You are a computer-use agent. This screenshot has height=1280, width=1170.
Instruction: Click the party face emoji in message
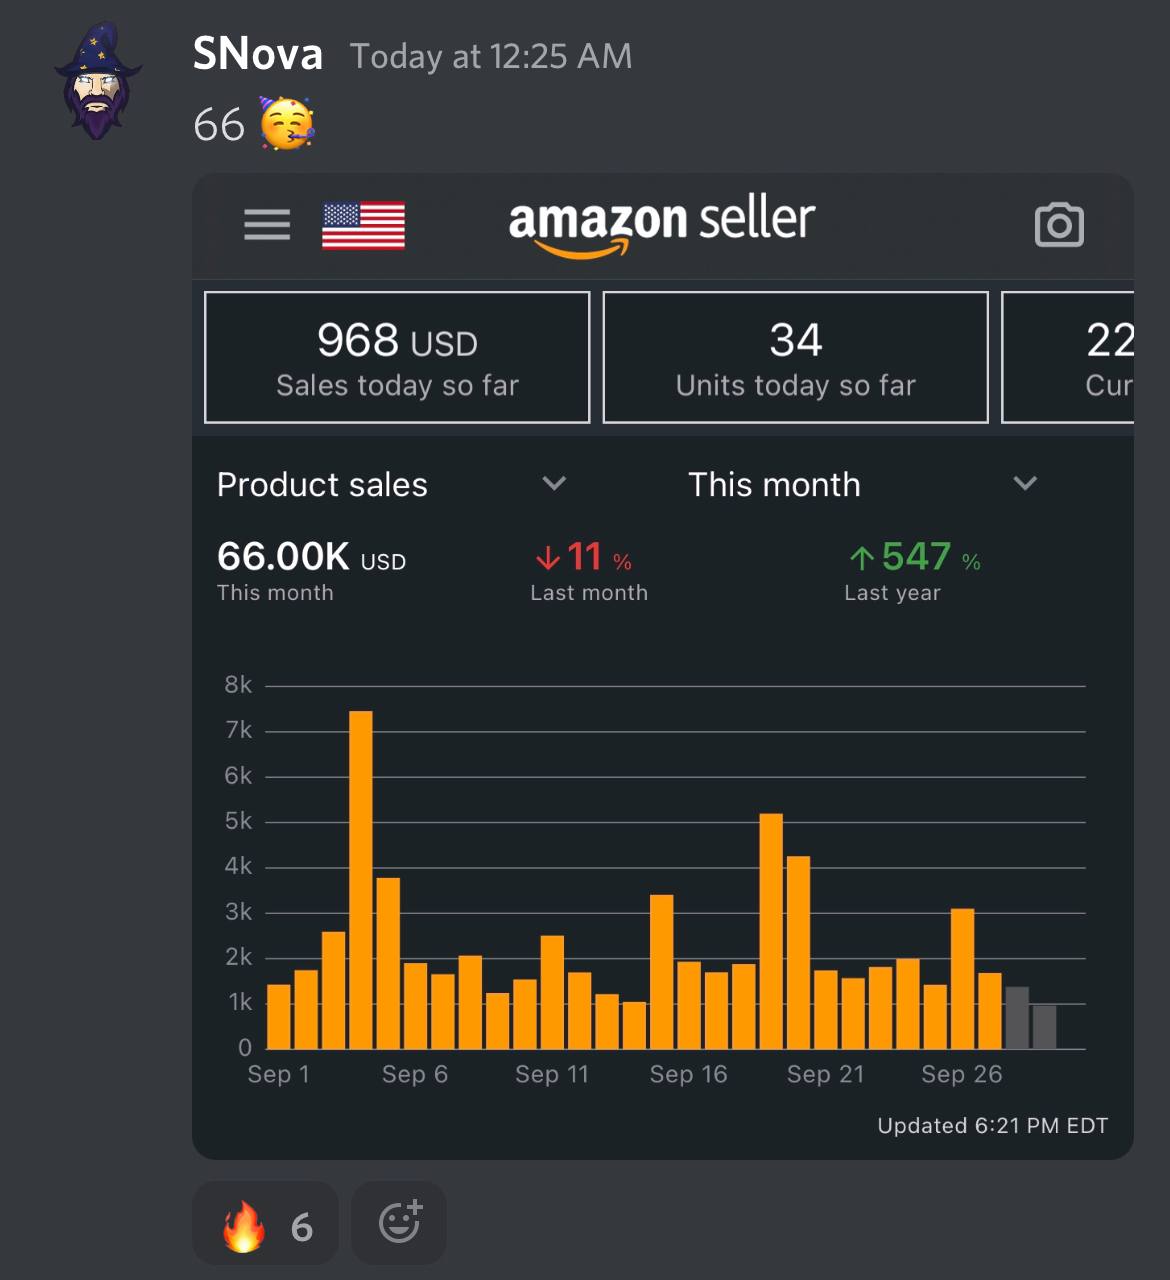coord(287,124)
